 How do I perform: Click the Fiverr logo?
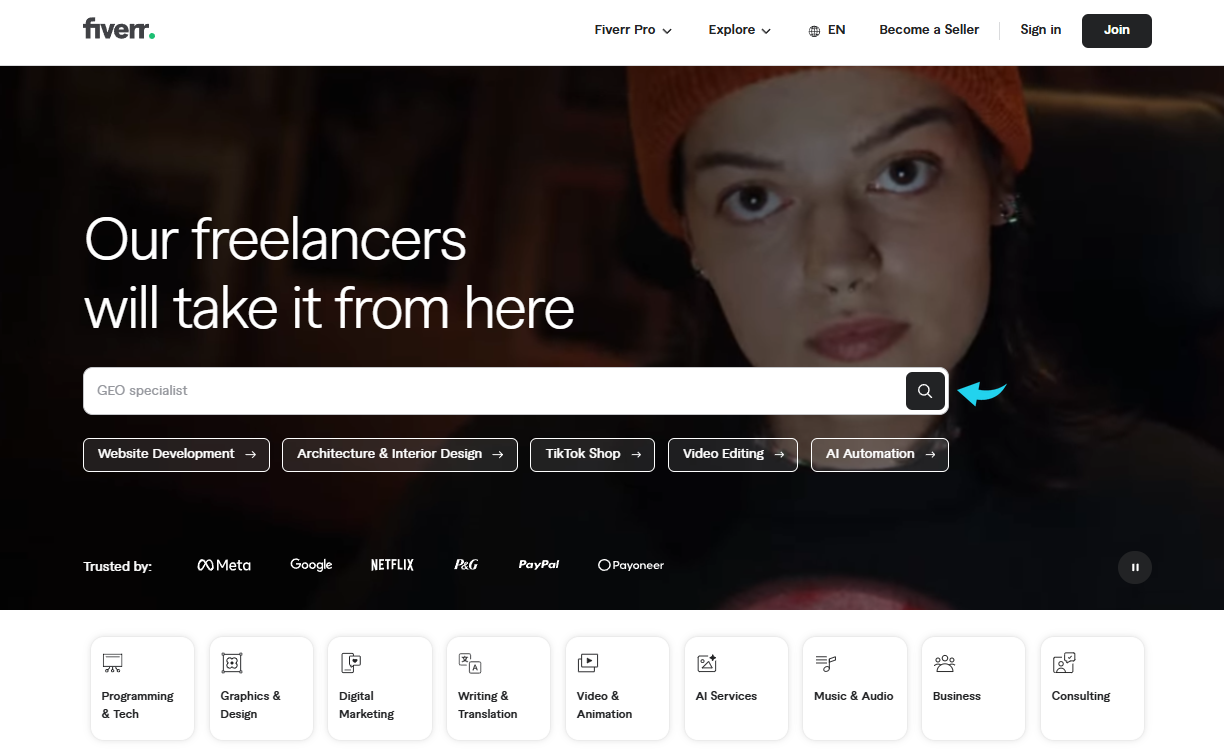click(119, 29)
